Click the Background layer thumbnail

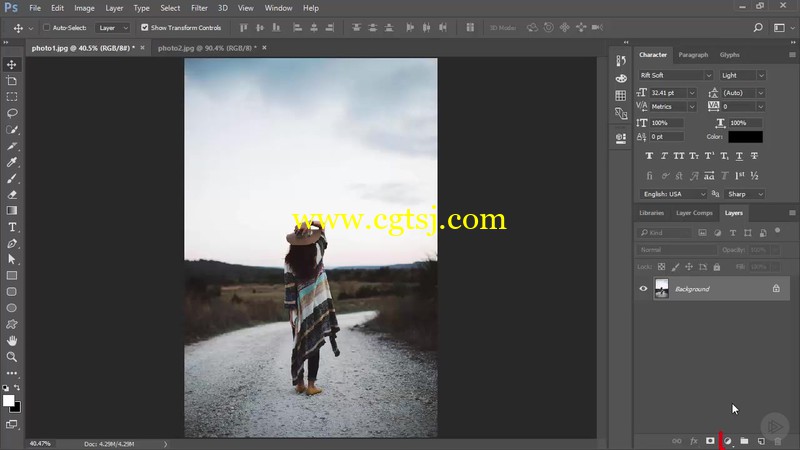(x=661, y=289)
